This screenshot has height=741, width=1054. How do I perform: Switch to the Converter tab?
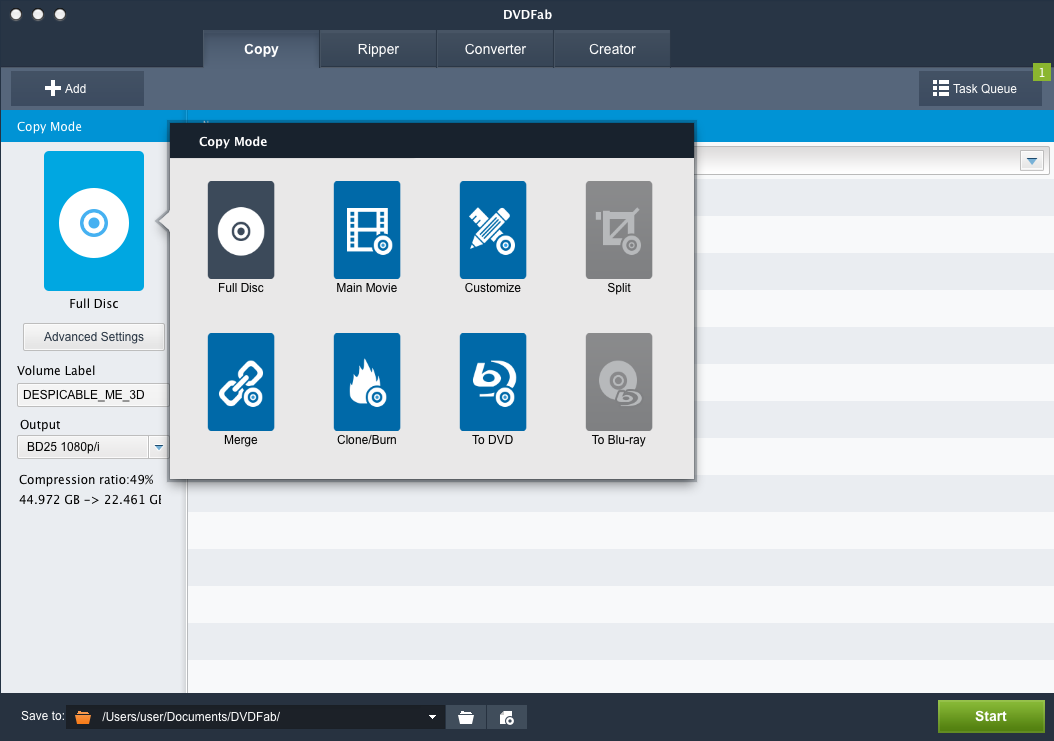coord(495,49)
